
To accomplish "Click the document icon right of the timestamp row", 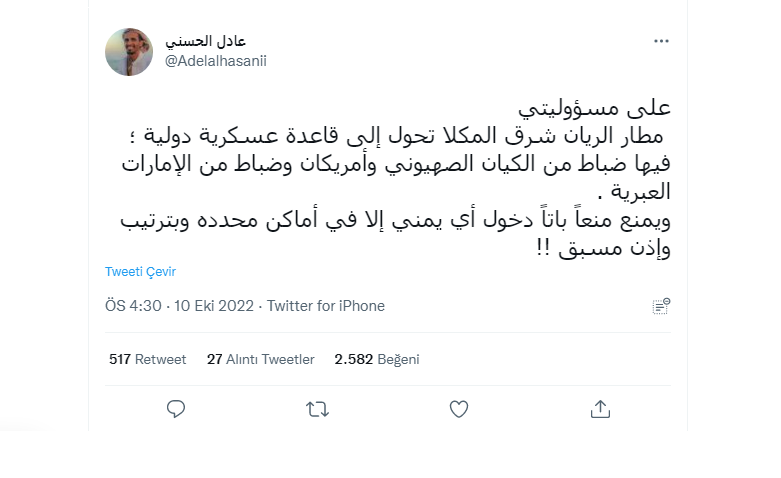I will click(660, 306).
